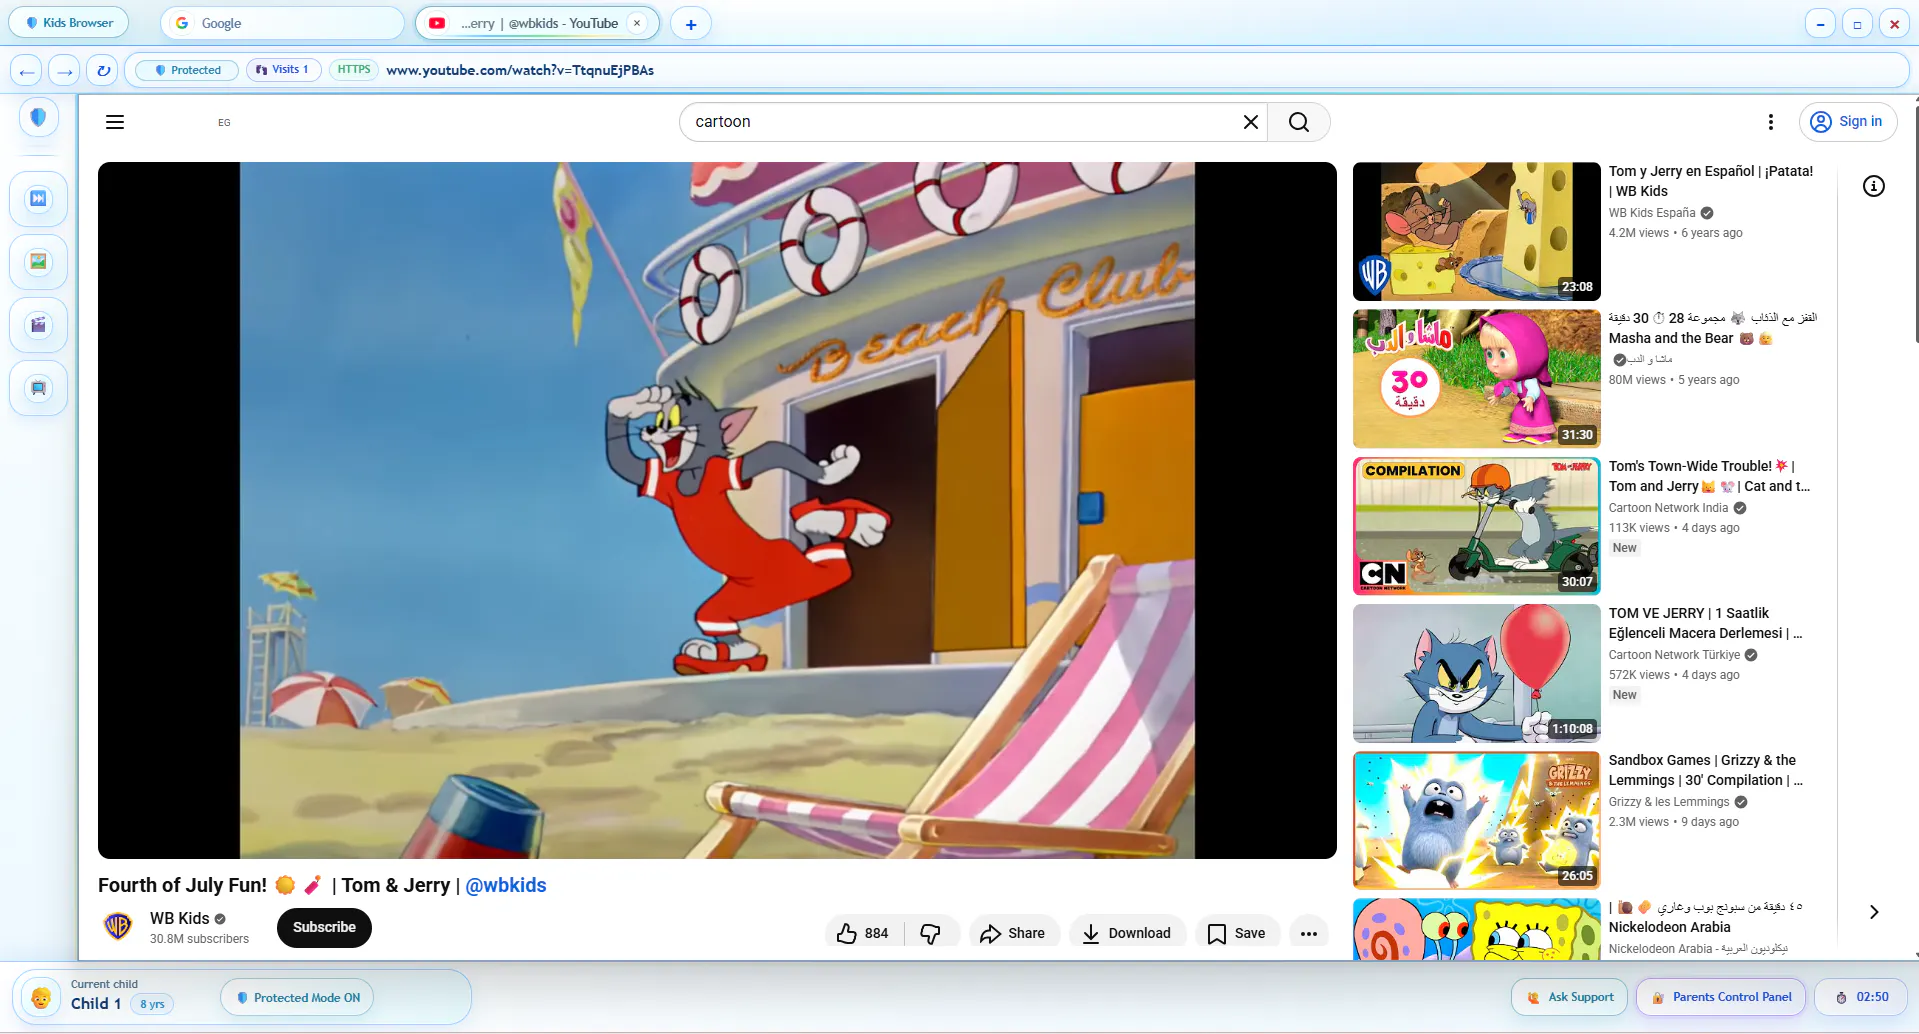
Task: Reload the page with refresh icon
Action: (x=102, y=71)
